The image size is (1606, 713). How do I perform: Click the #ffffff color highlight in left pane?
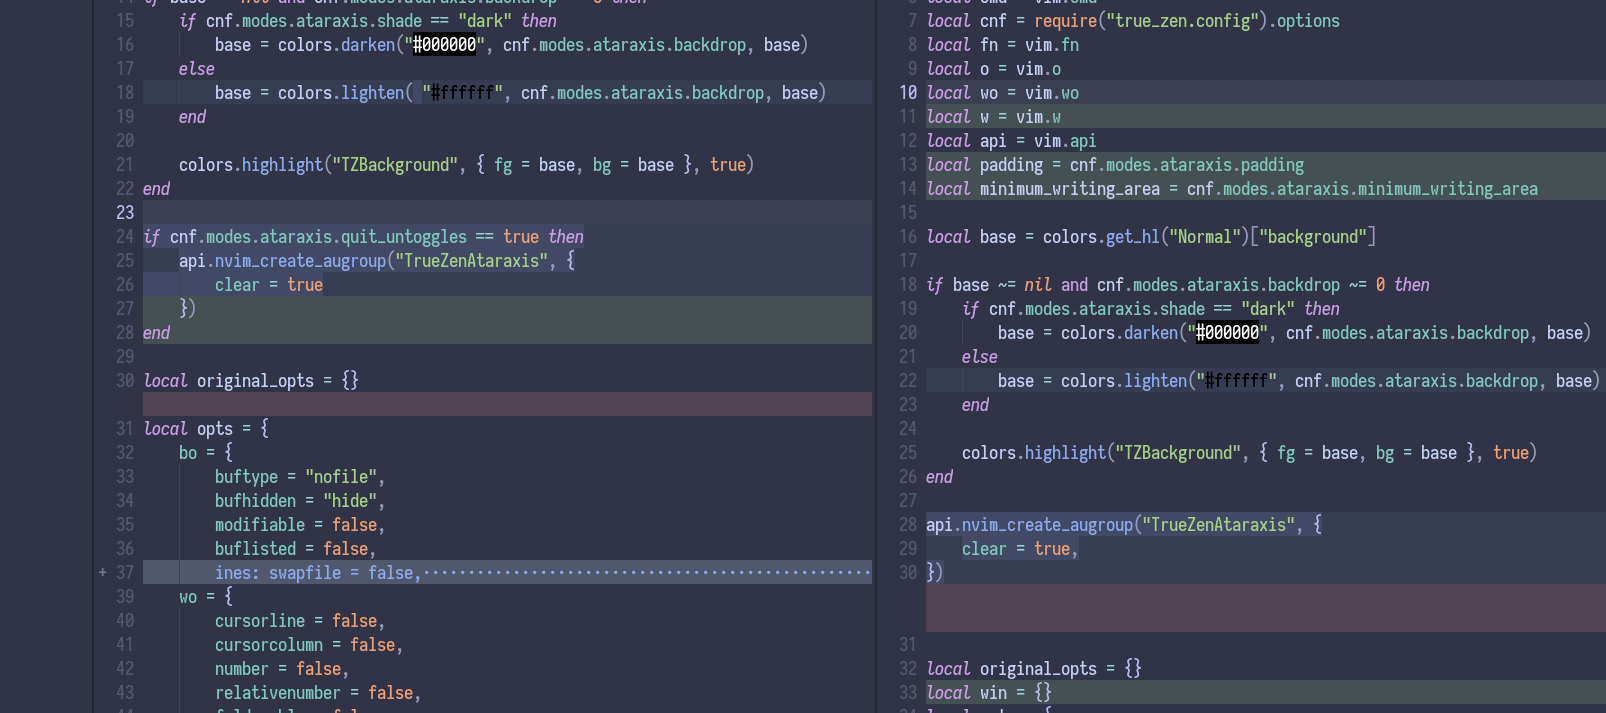point(462,93)
